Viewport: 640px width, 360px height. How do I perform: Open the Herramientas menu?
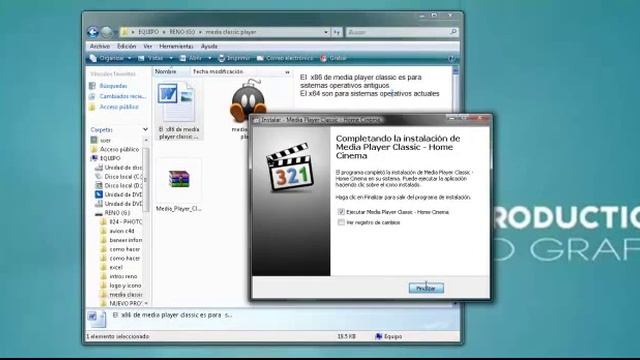[176, 46]
